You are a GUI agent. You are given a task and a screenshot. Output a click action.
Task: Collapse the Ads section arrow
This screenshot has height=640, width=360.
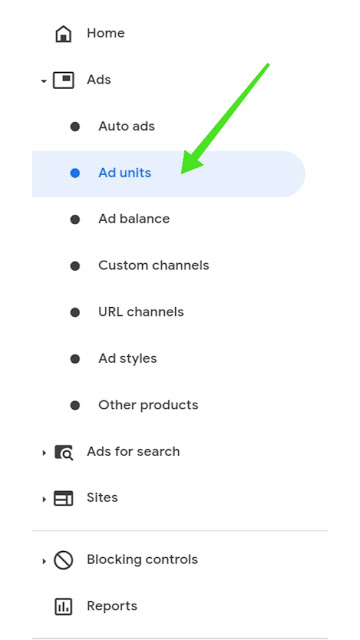pyautogui.click(x=44, y=81)
